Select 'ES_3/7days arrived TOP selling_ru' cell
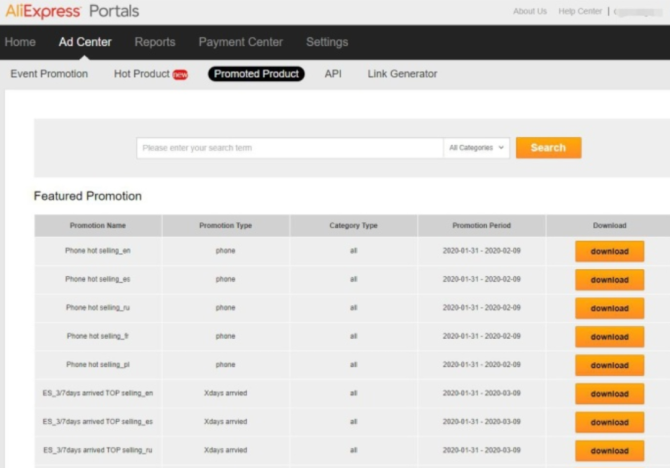Viewport: 670px width, 468px height. point(98,450)
